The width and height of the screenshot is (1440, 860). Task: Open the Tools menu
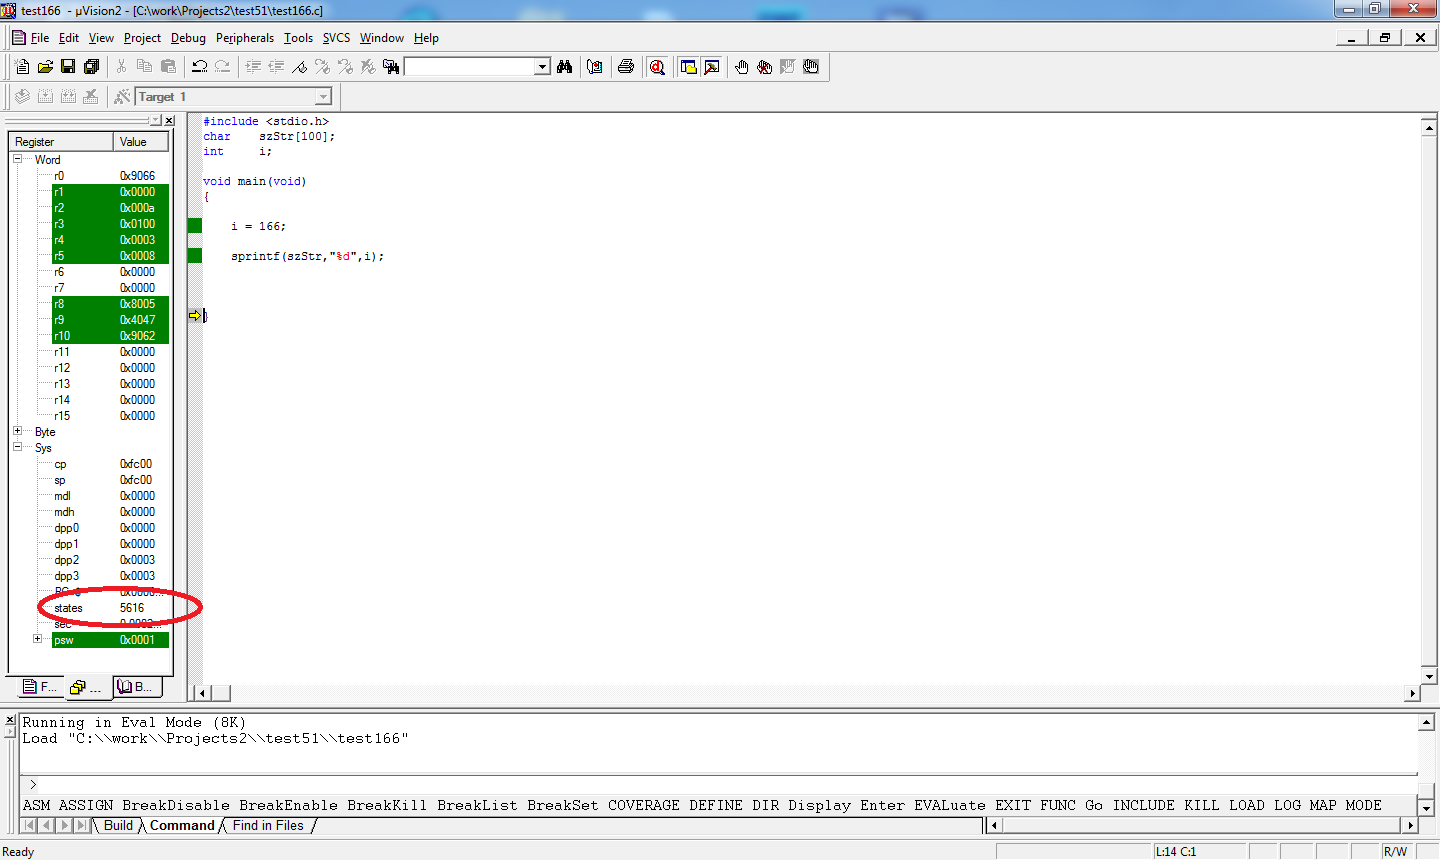point(298,38)
